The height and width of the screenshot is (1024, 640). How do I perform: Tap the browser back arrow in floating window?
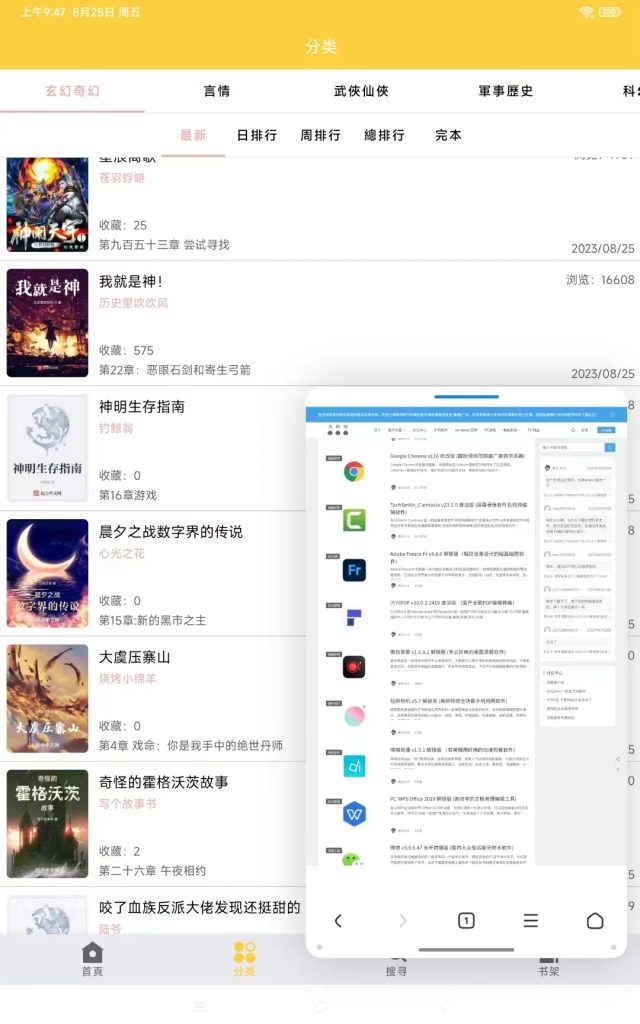point(338,921)
